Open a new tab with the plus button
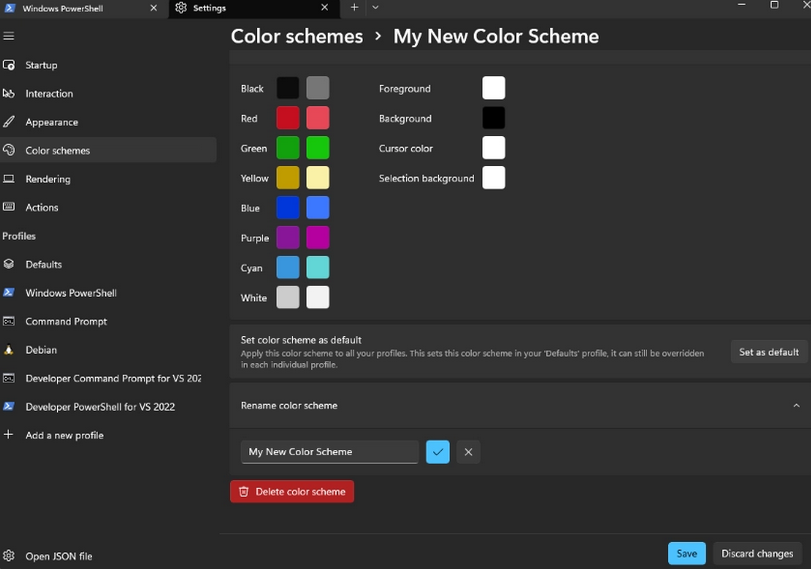 click(x=354, y=8)
